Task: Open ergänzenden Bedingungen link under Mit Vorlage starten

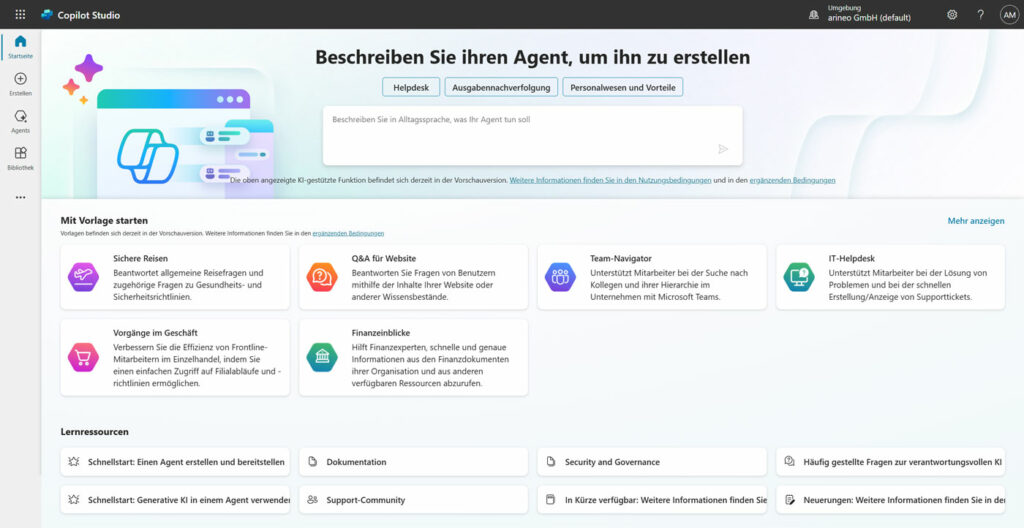Action: click(x=348, y=233)
